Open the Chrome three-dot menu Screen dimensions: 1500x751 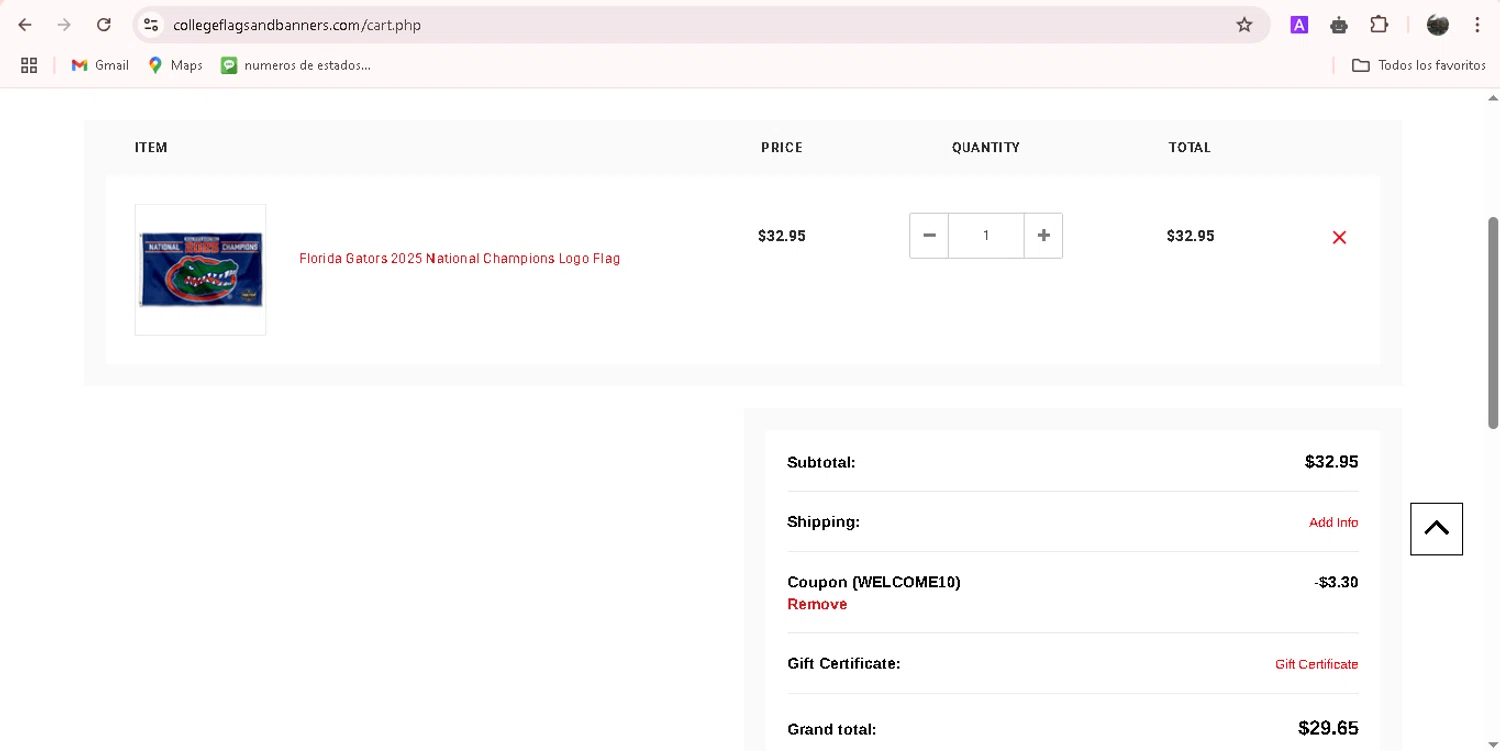click(1477, 25)
